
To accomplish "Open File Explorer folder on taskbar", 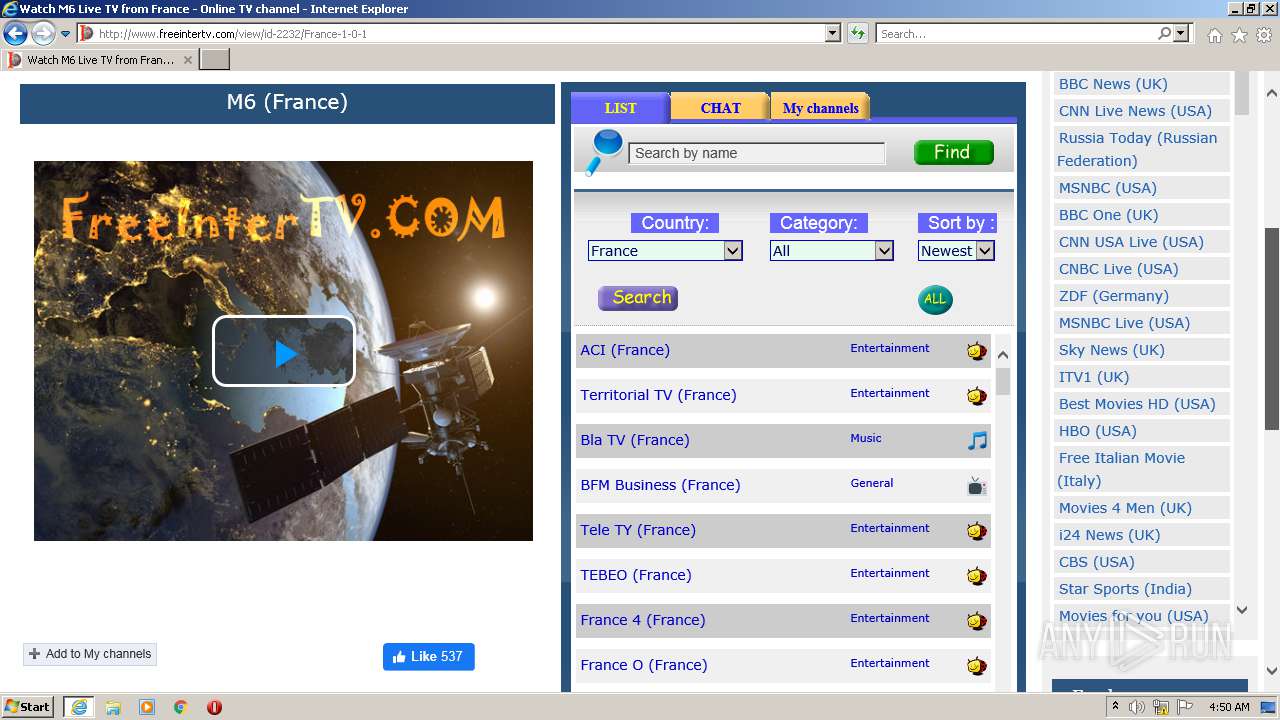I will pyautogui.click(x=113, y=707).
